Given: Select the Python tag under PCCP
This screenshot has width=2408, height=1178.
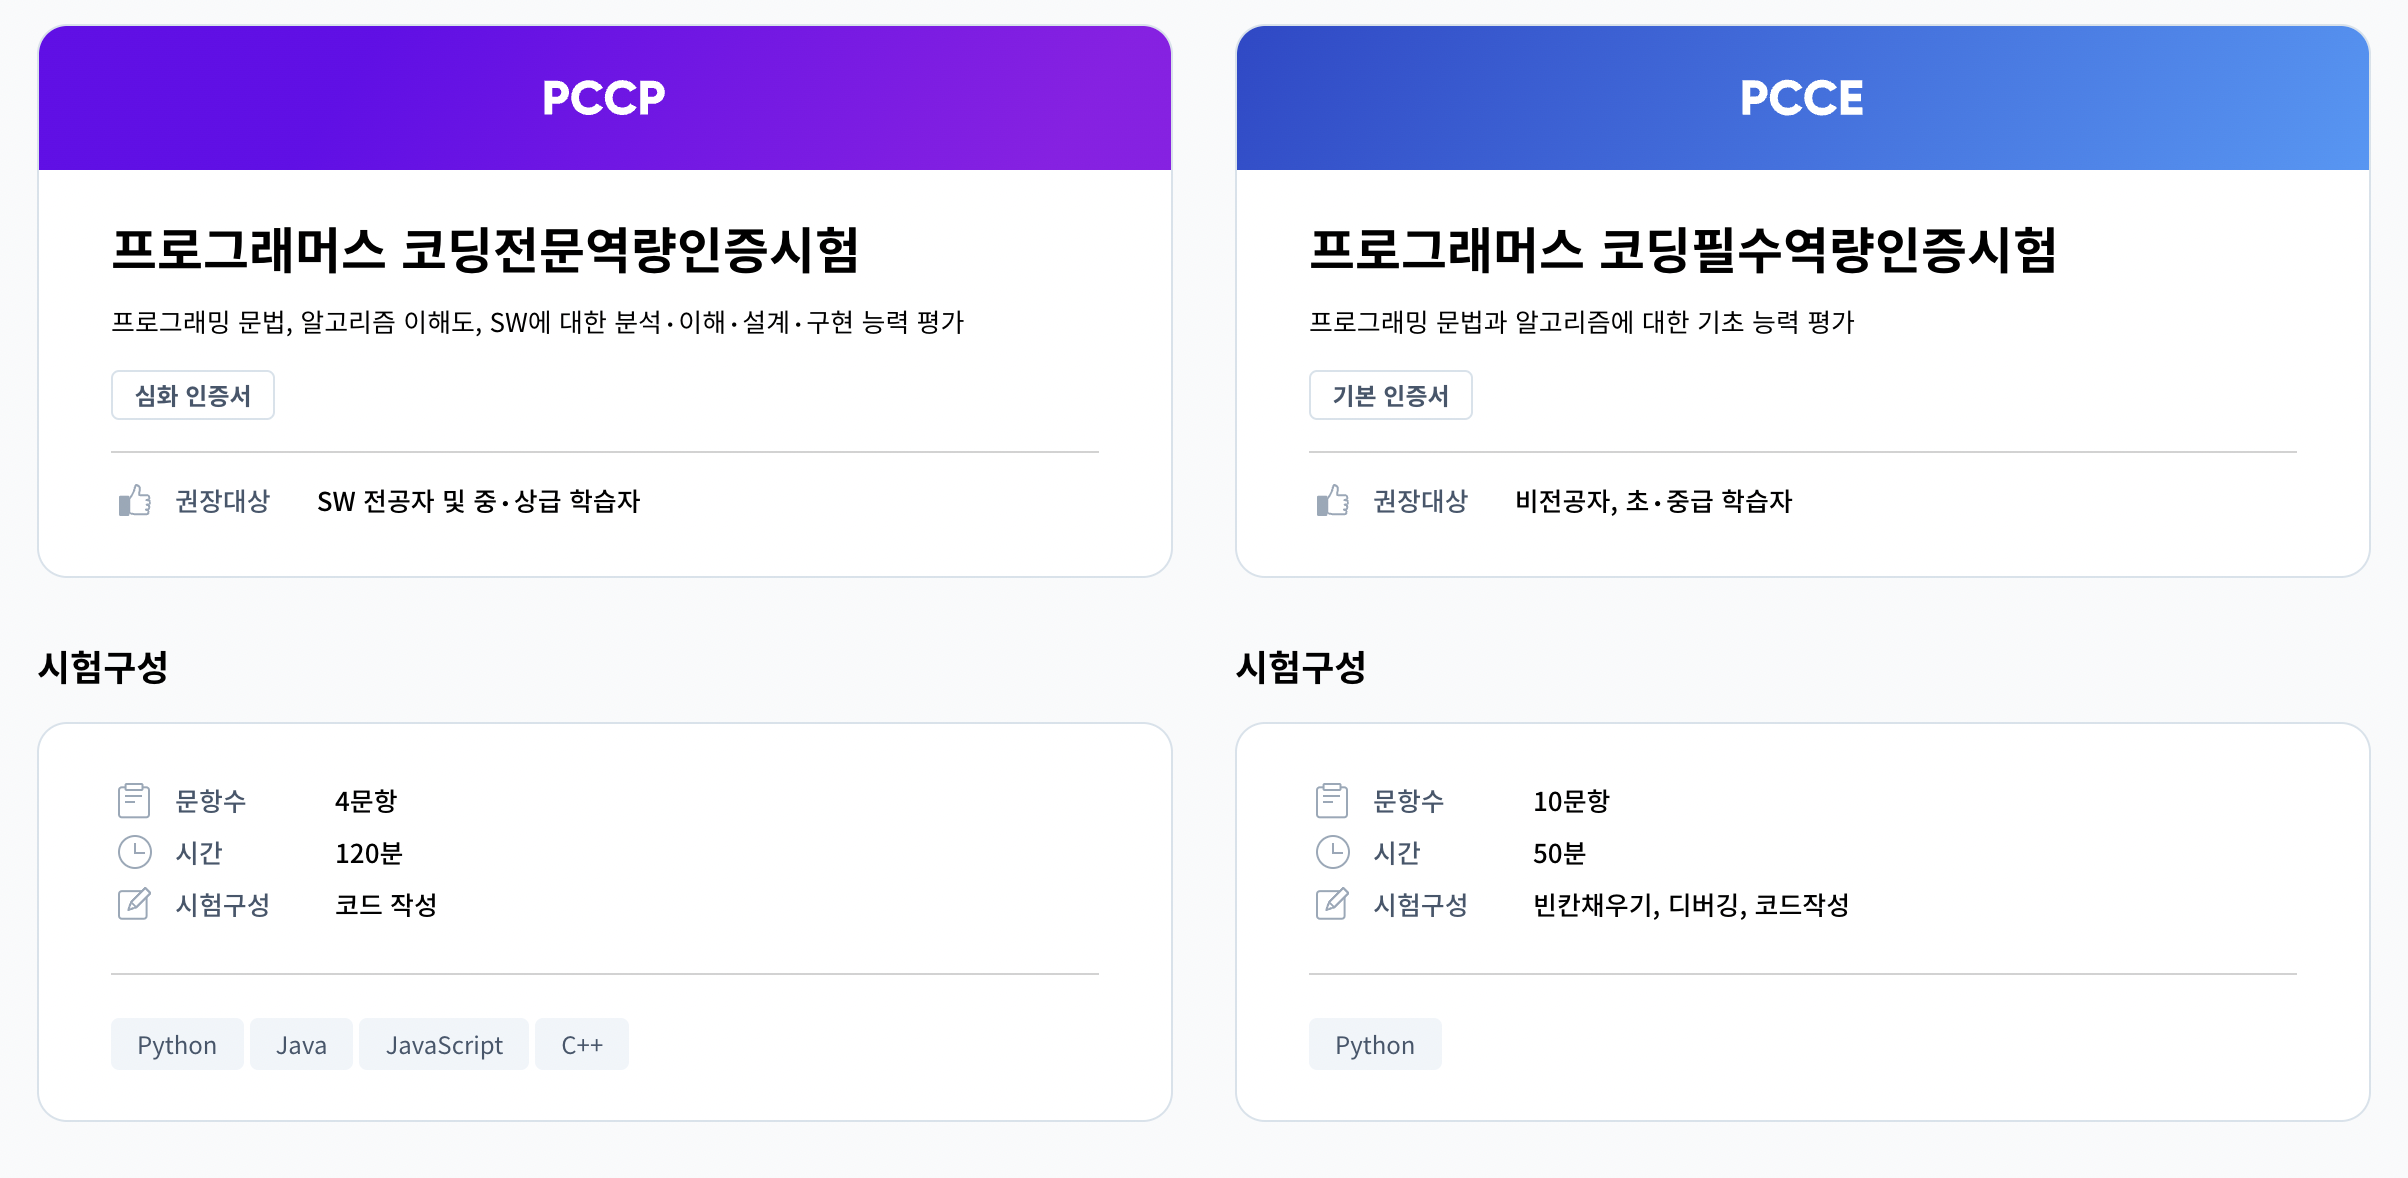Looking at the screenshot, I should [177, 1044].
